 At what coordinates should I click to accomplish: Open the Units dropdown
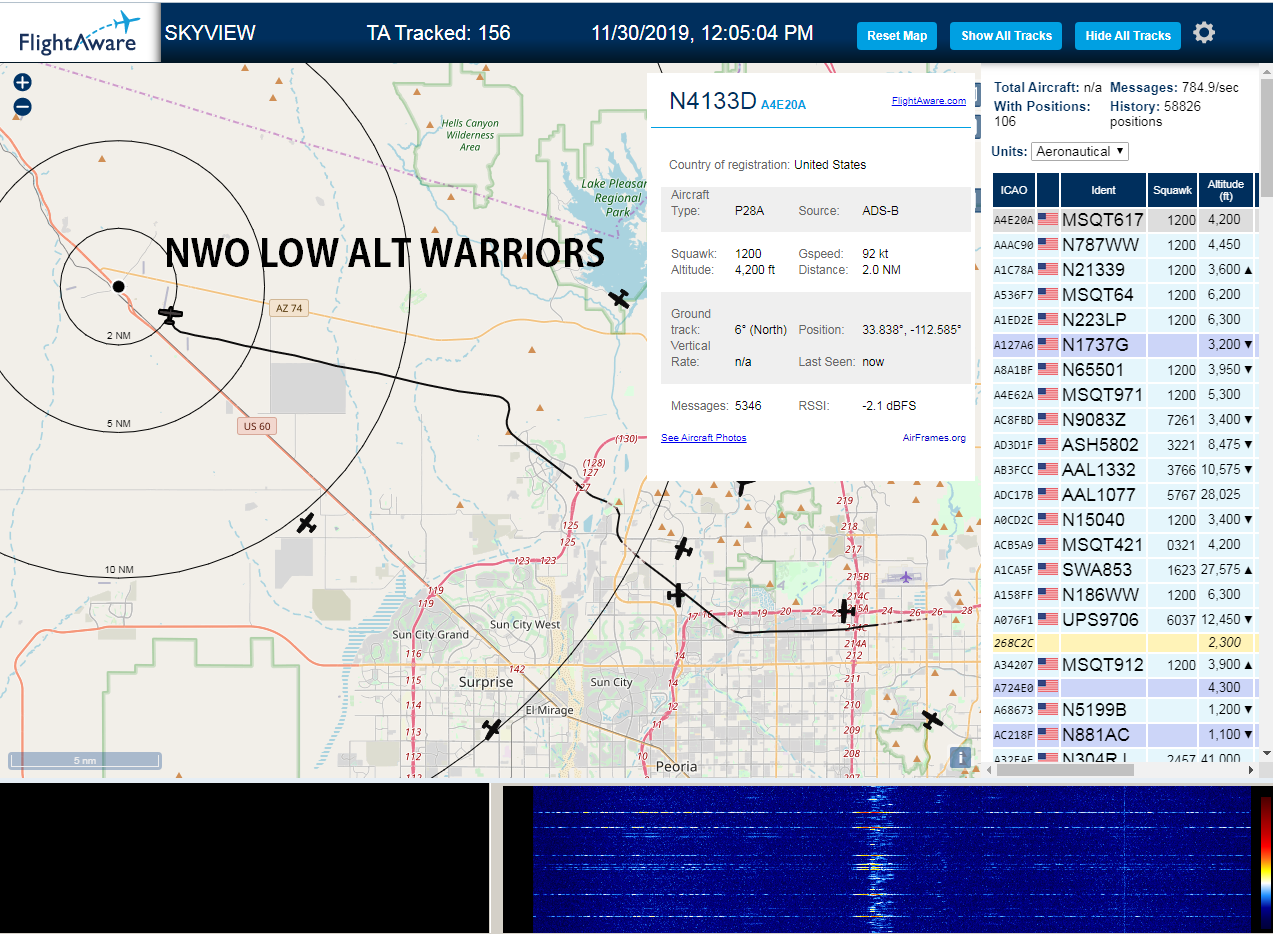pyautogui.click(x=1080, y=151)
